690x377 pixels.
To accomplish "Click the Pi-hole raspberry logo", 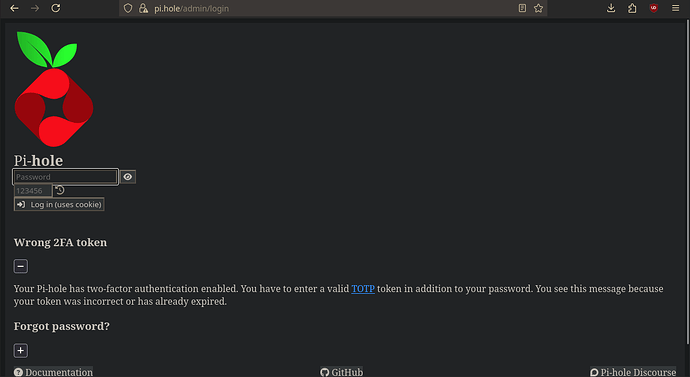I will point(54,89).
